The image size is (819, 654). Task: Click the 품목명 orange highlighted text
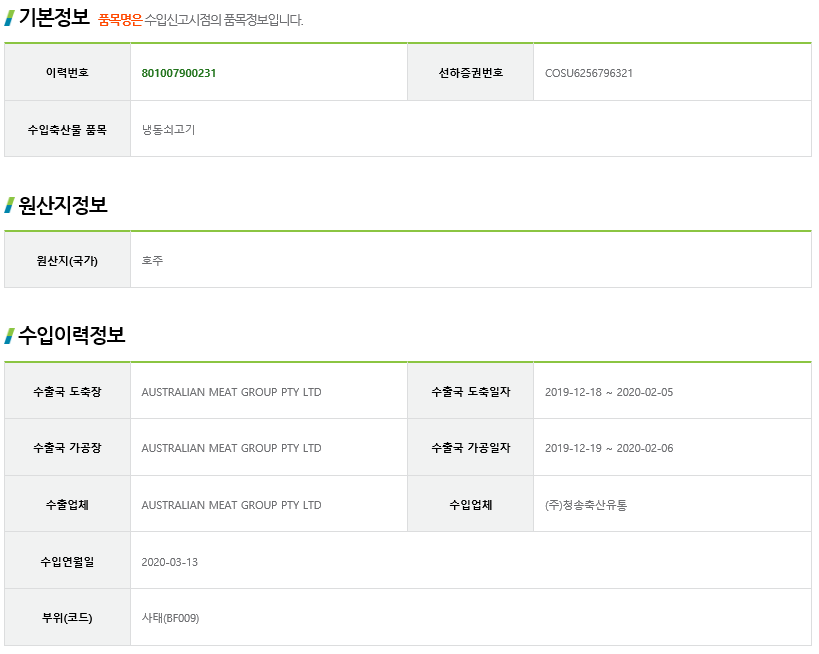click(x=120, y=20)
